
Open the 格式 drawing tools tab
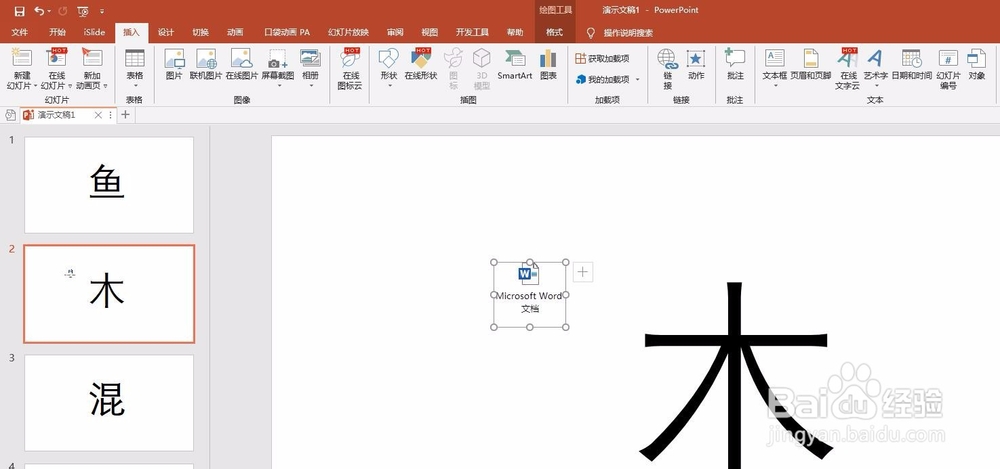(555, 33)
